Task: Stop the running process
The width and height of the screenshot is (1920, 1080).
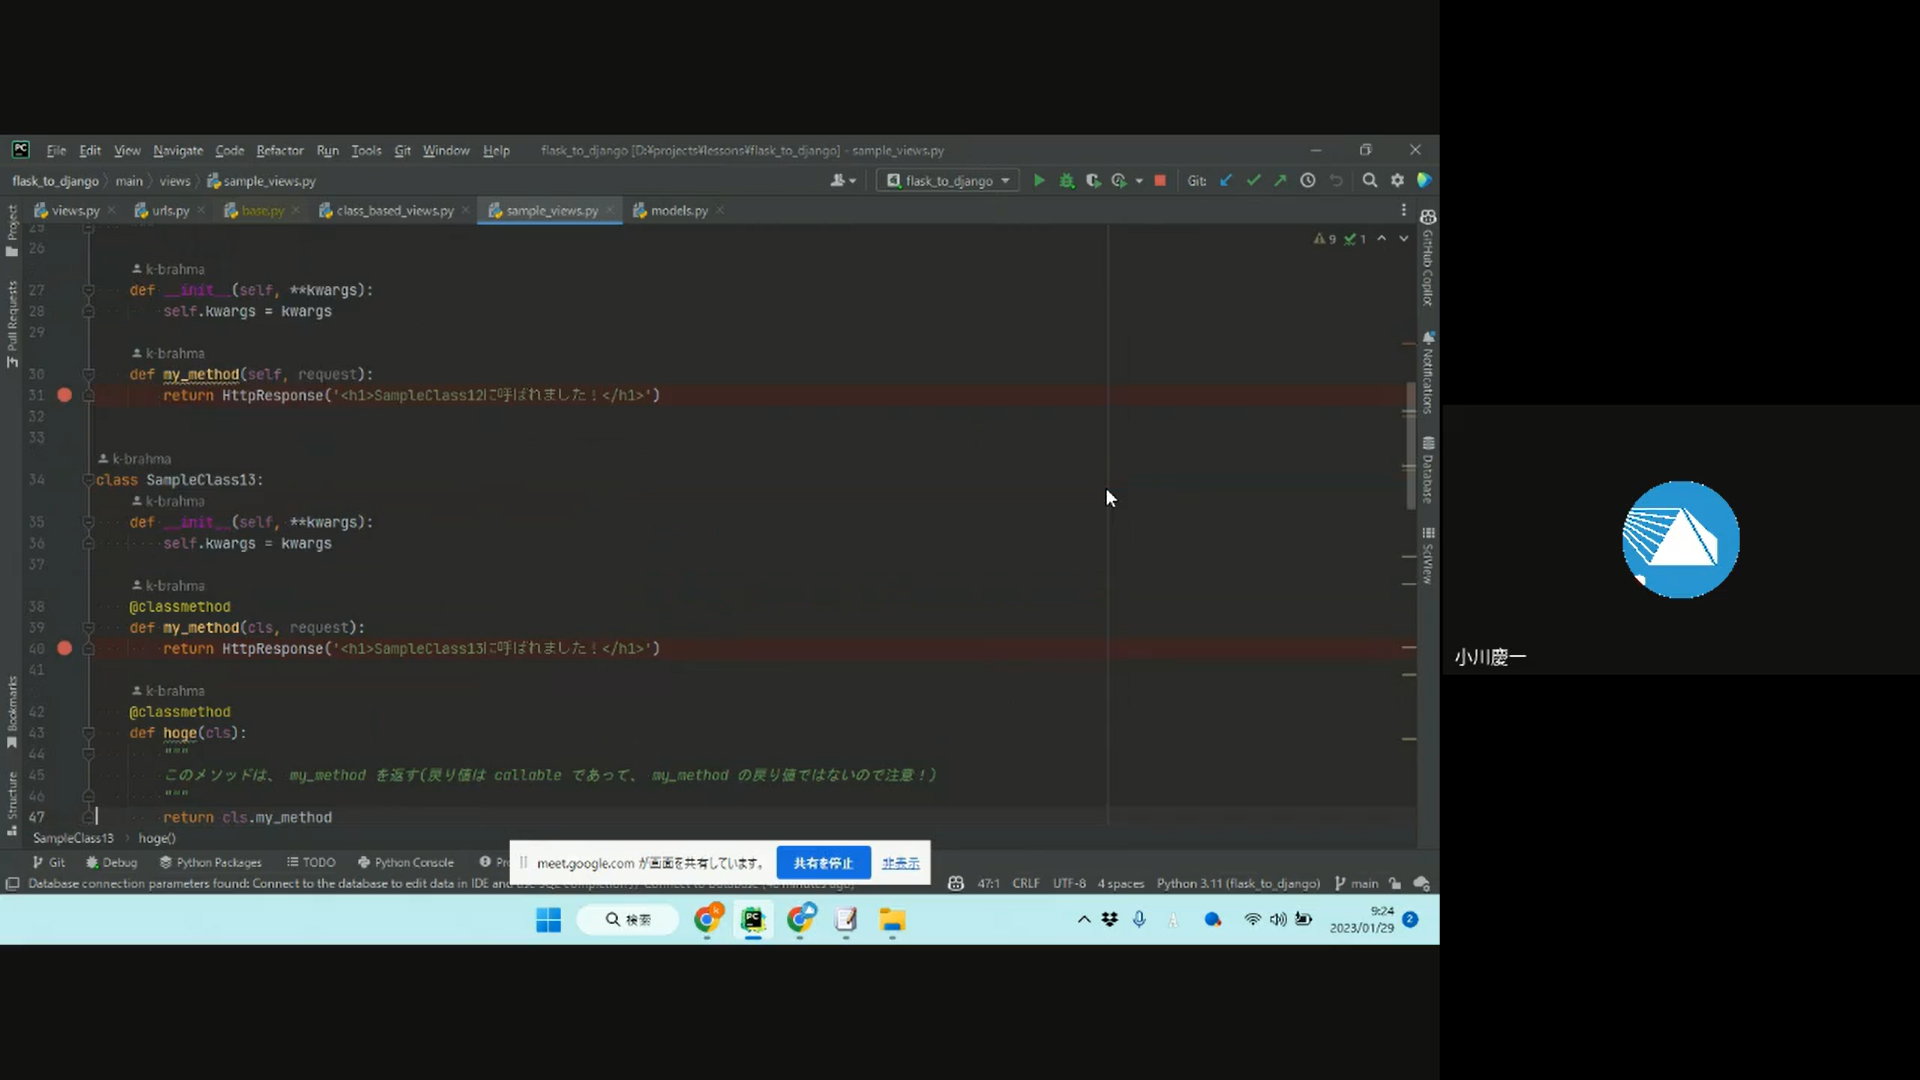Action: tap(1160, 180)
